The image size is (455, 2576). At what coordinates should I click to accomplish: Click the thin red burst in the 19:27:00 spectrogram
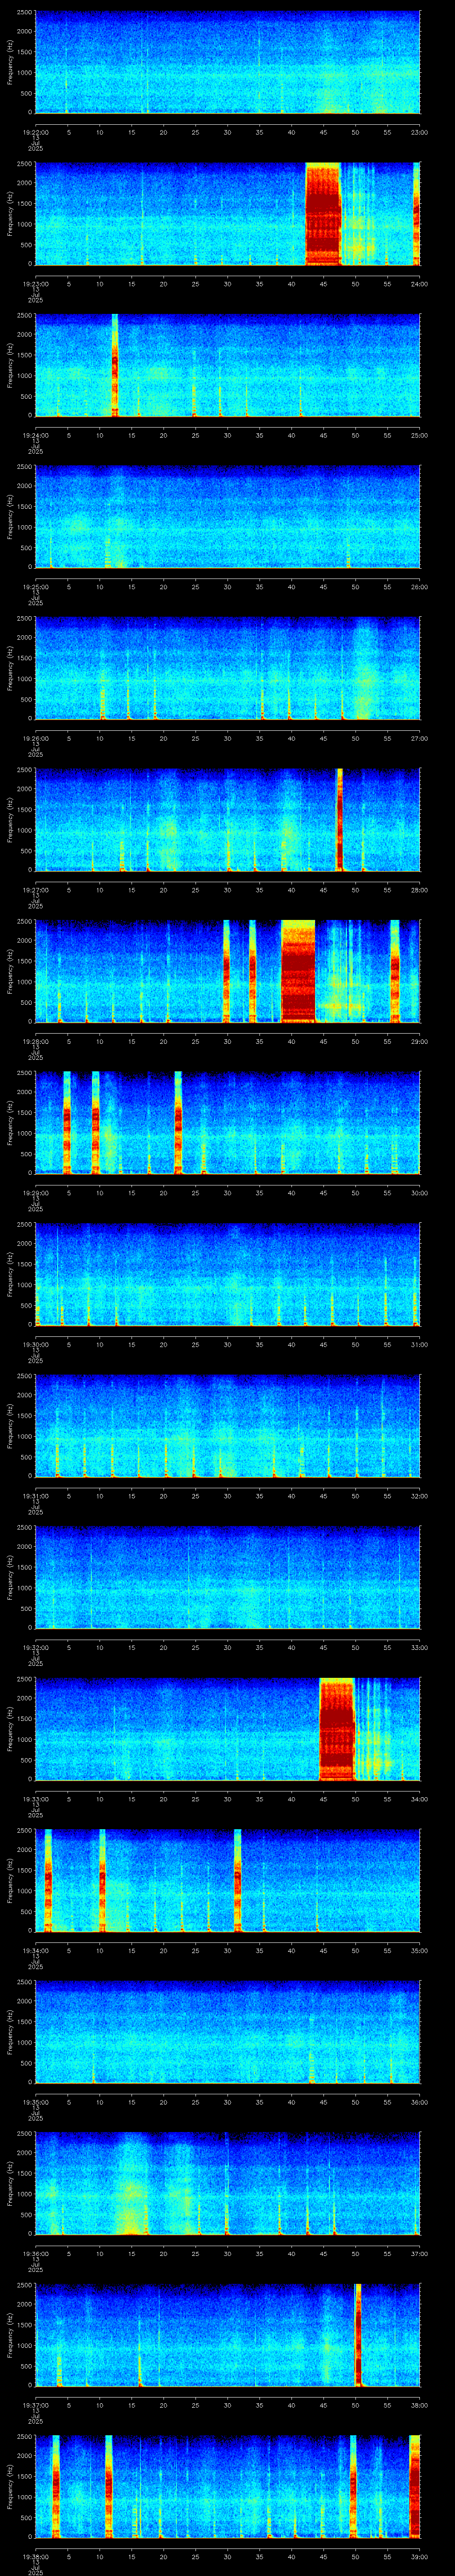340,819
